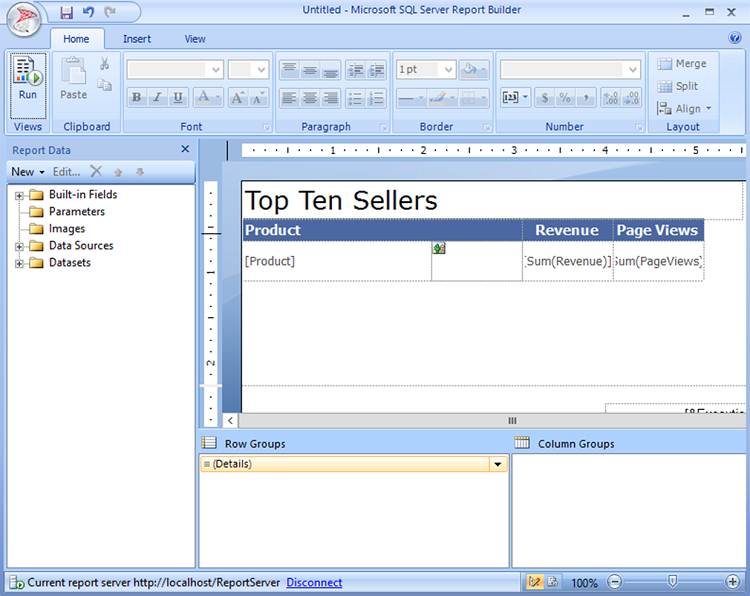Redo the last undone action
Image resolution: width=750 pixels, height=596 pixels.
tap(110, 12)
